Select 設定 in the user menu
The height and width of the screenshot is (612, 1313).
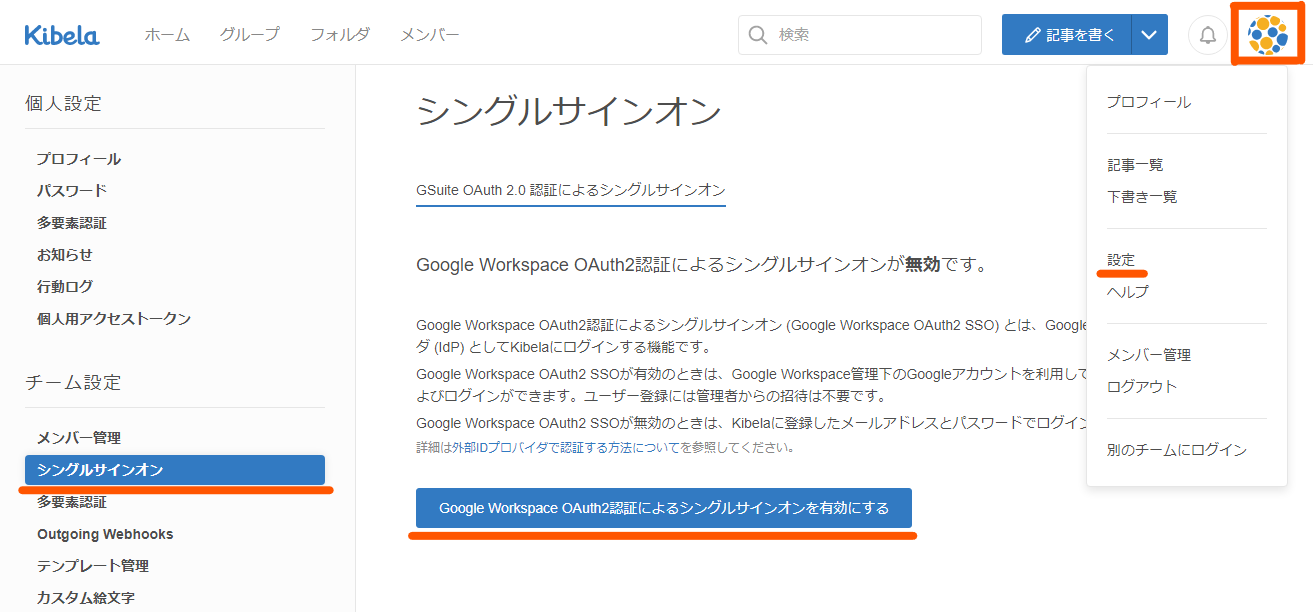tap(1121, 260)
